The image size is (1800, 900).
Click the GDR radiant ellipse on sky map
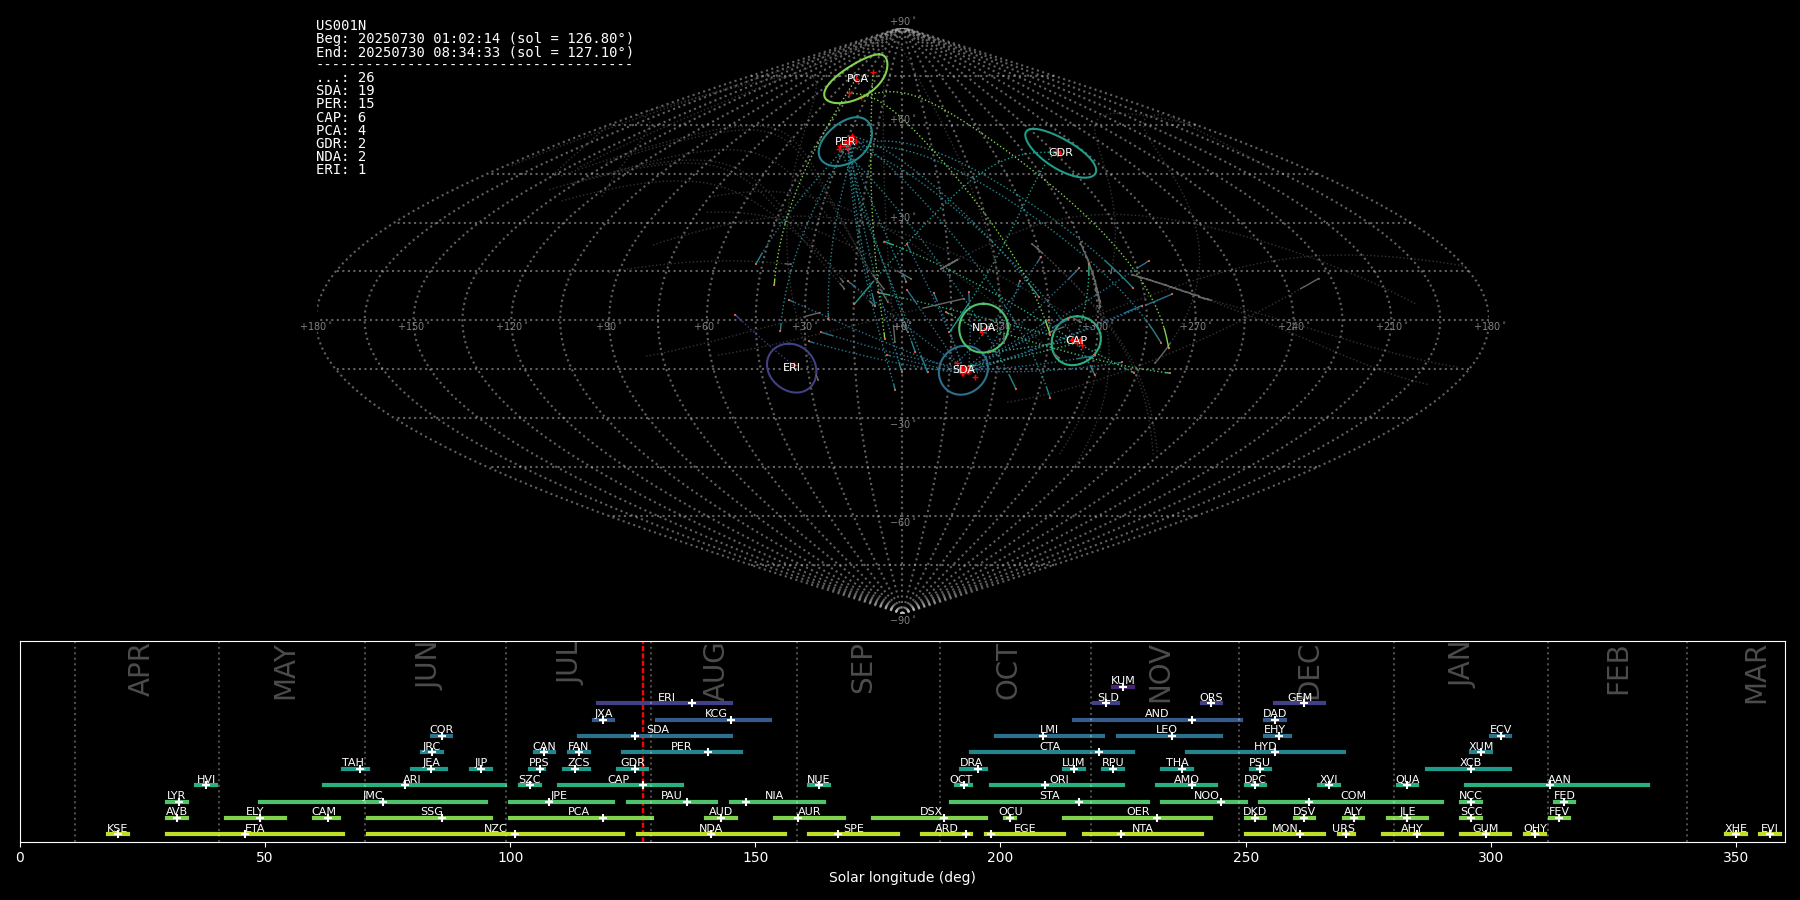pos(1060,153)
